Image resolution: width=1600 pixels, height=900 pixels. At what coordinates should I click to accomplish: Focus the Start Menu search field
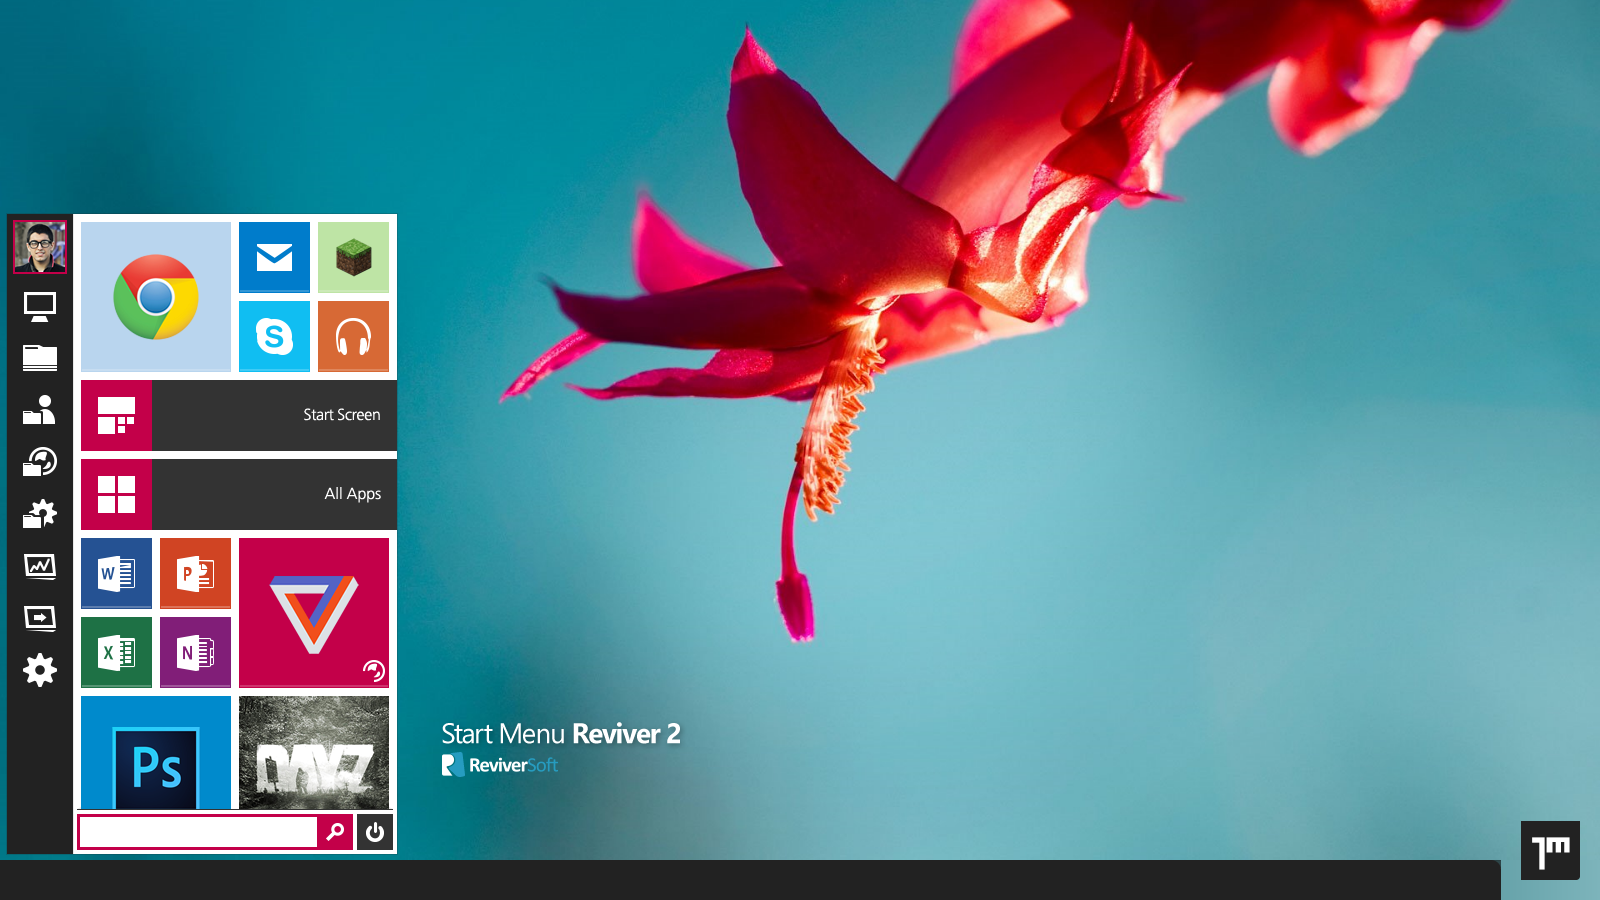198,832
